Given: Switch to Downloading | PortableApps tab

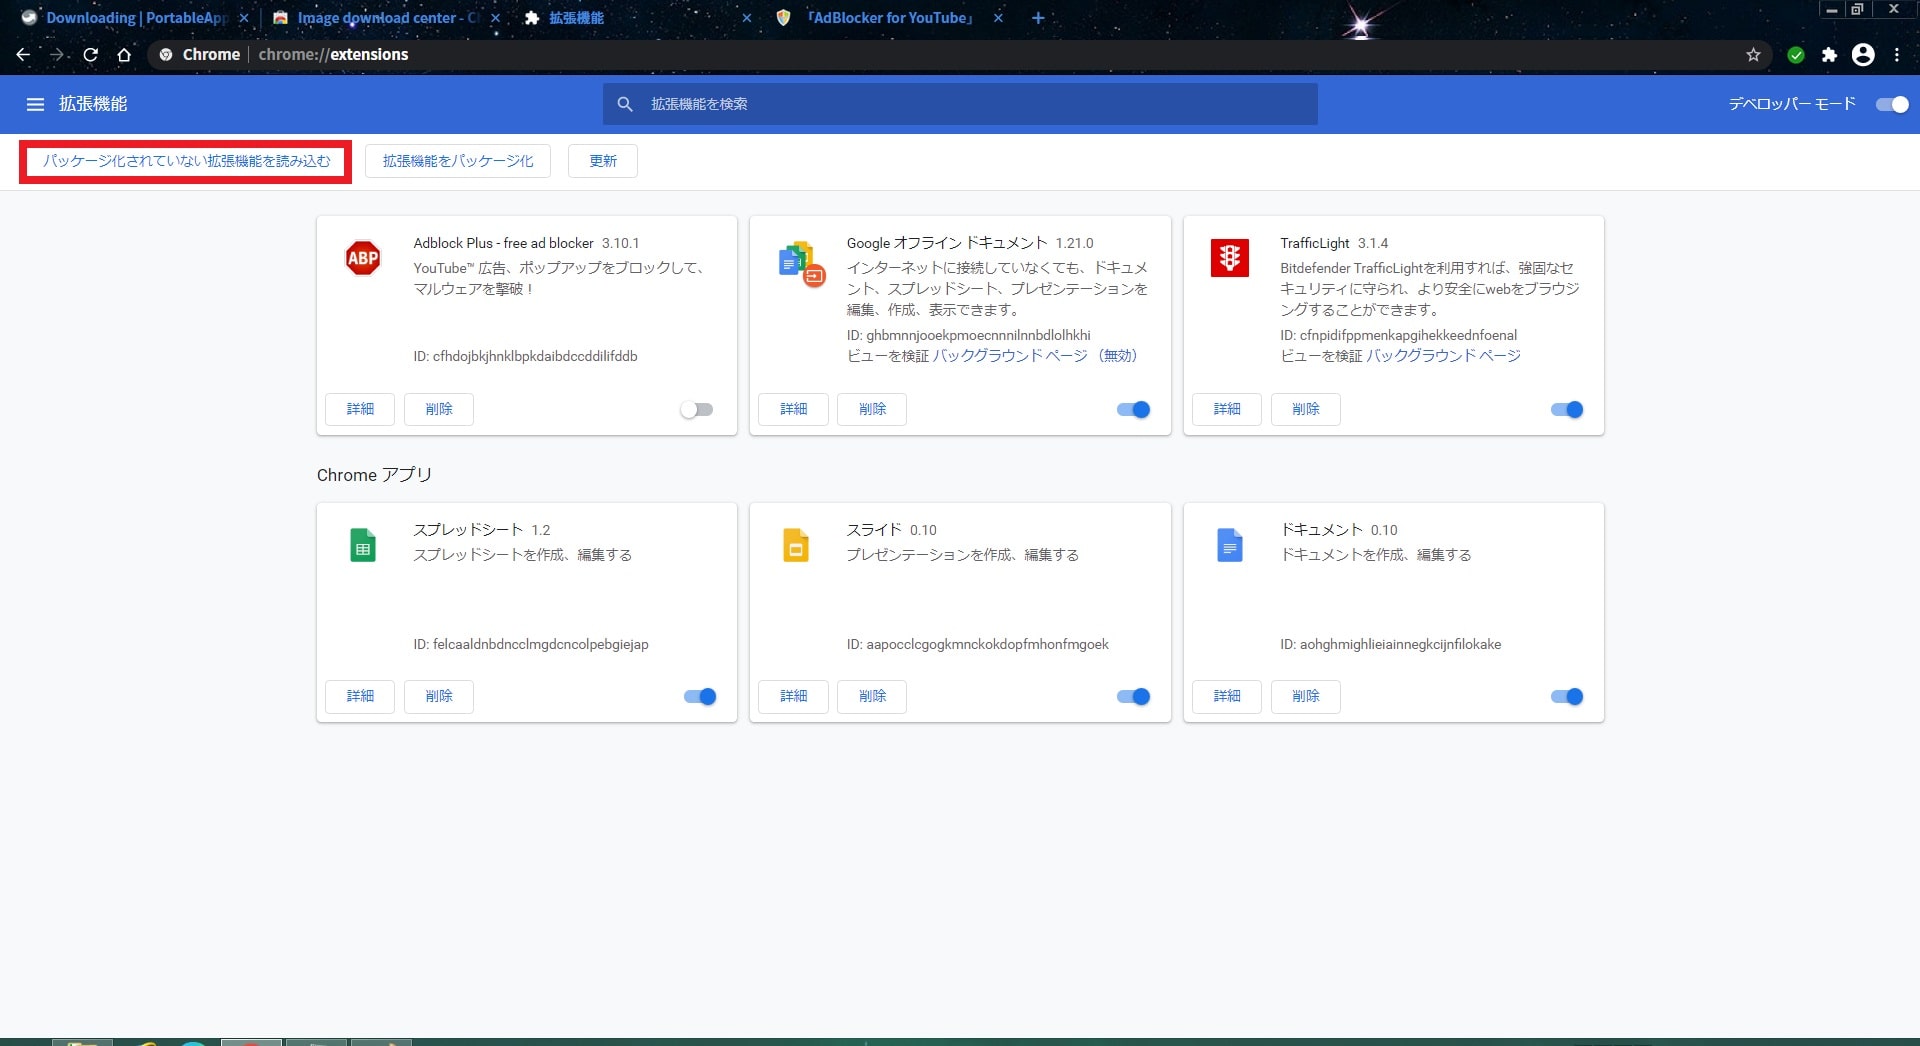Looking at the screenshot, I should click(136, 18).
